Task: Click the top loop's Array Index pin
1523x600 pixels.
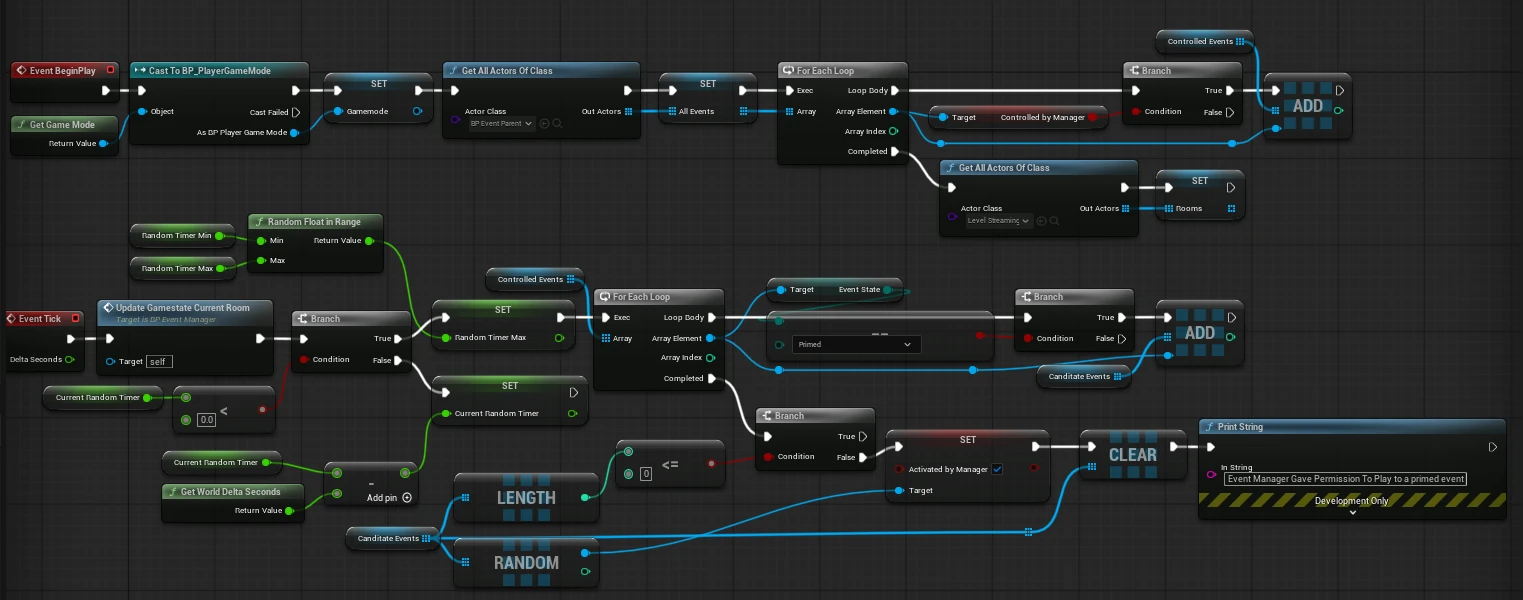Action: coord(893,131)
